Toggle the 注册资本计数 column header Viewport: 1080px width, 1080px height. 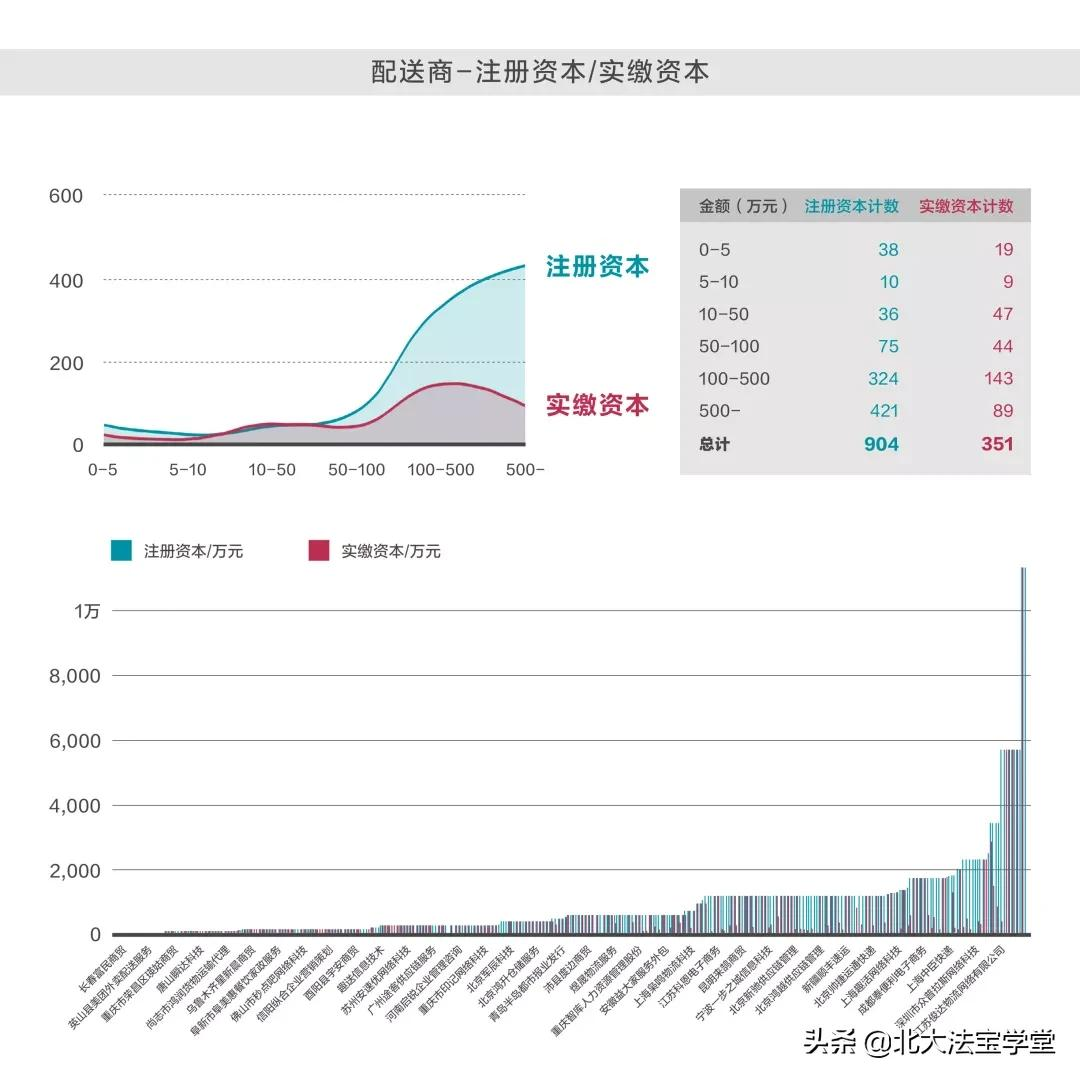851,206
